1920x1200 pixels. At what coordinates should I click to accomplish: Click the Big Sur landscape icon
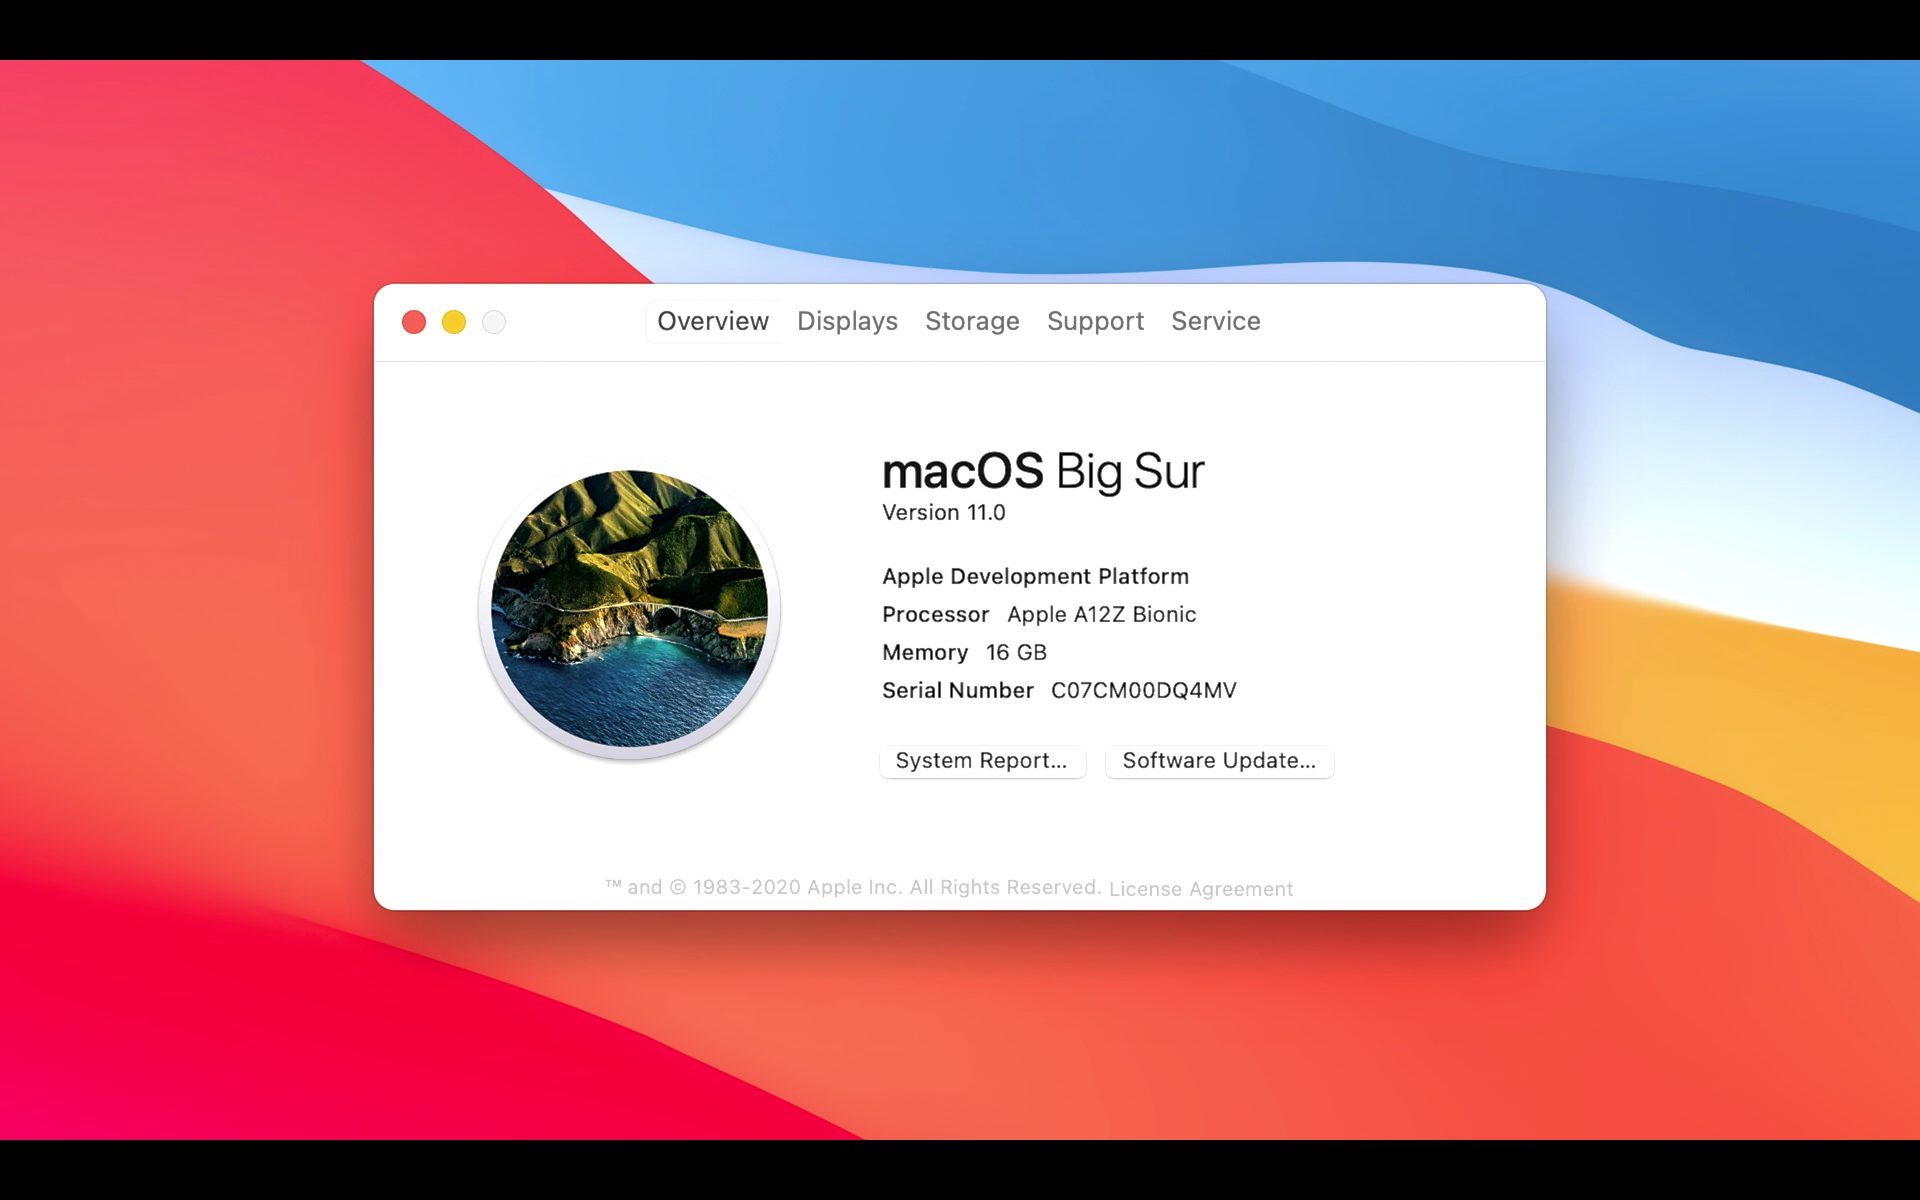click(630, 609)
